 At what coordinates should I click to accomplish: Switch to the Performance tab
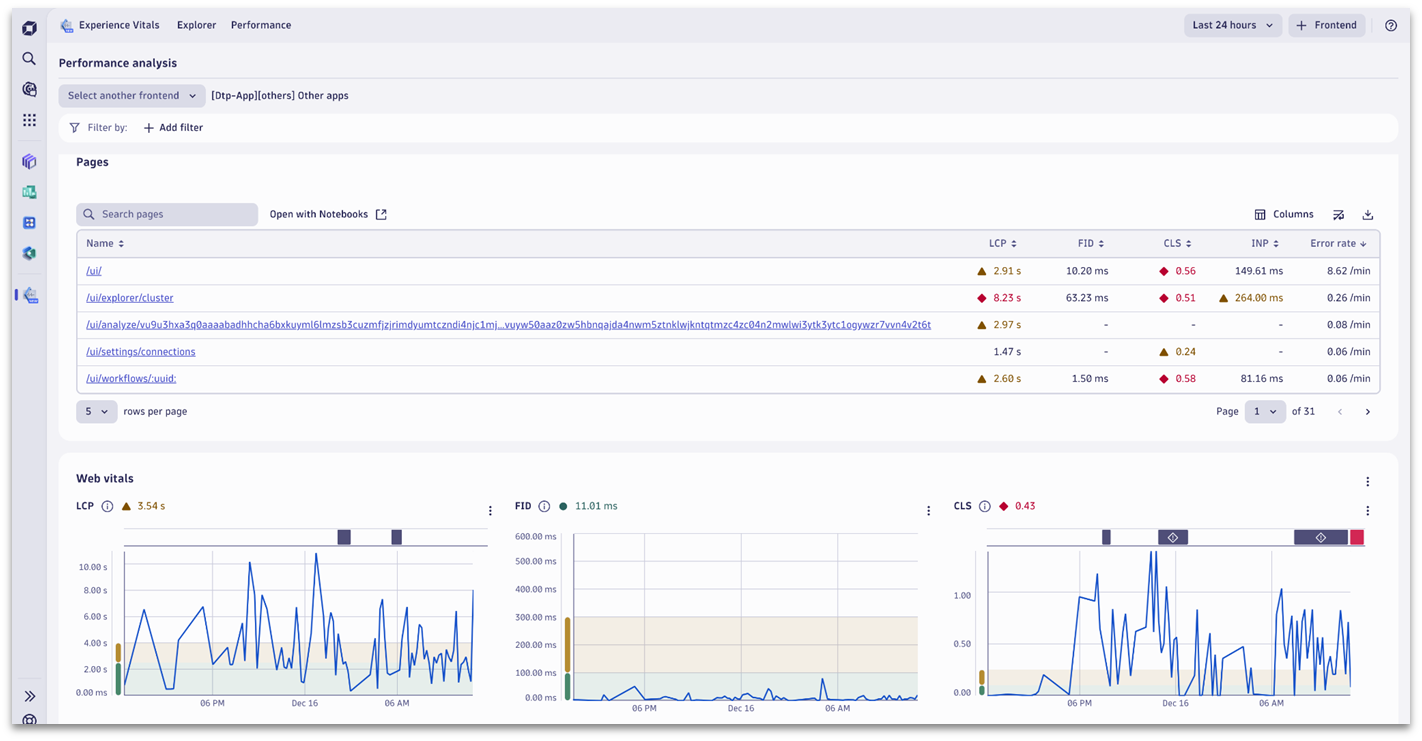tap(261, 25)
